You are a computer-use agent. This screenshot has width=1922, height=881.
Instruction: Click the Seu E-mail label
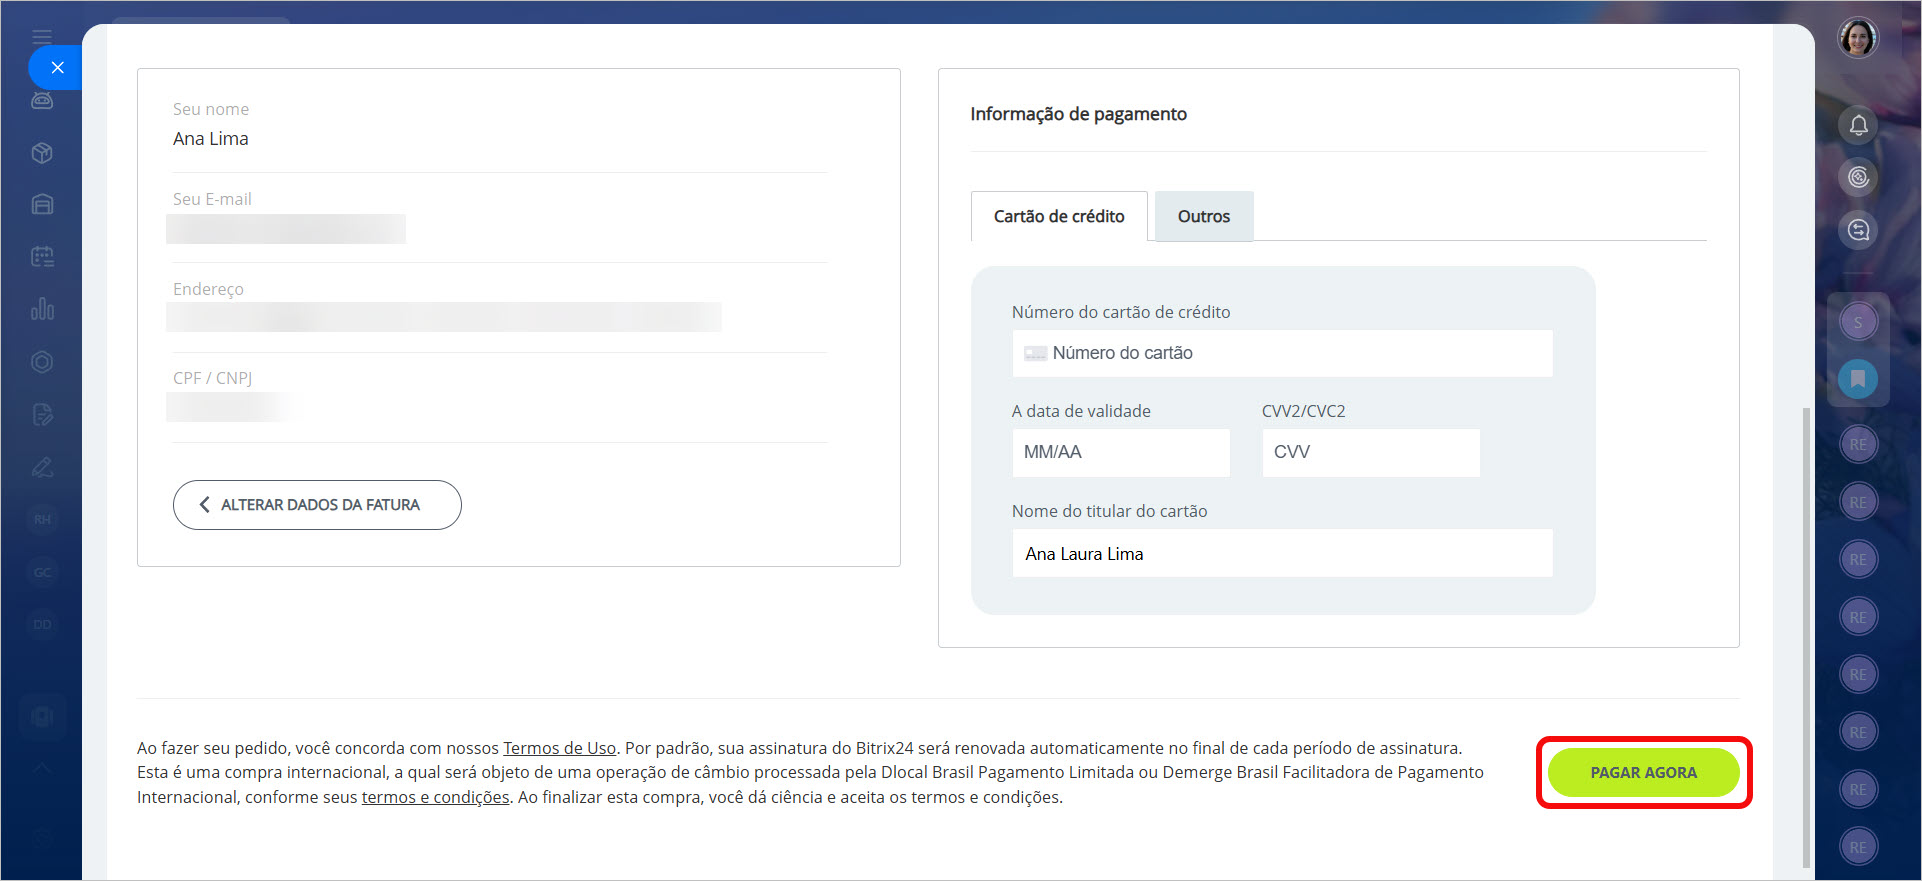tap(212, 199)
